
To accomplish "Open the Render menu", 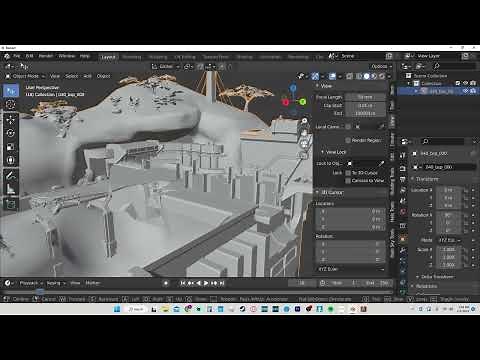I will point(46,56).
